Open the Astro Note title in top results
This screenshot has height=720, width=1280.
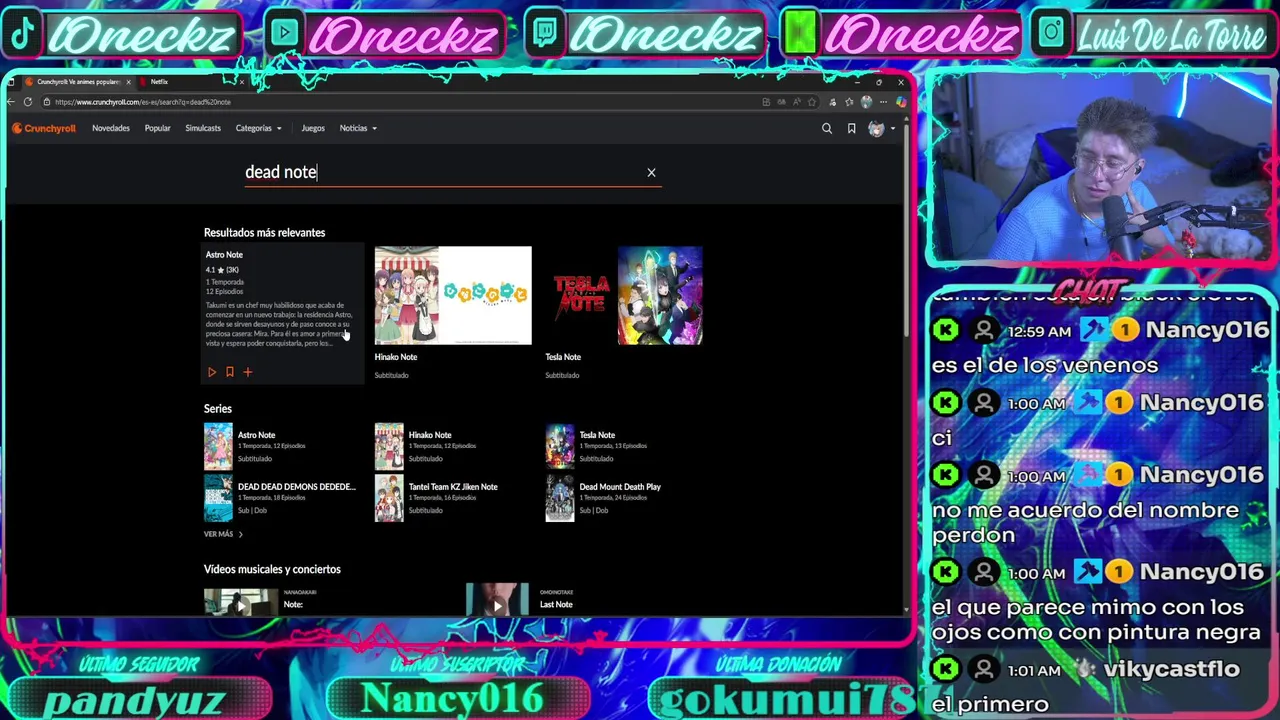pos(224,255)
